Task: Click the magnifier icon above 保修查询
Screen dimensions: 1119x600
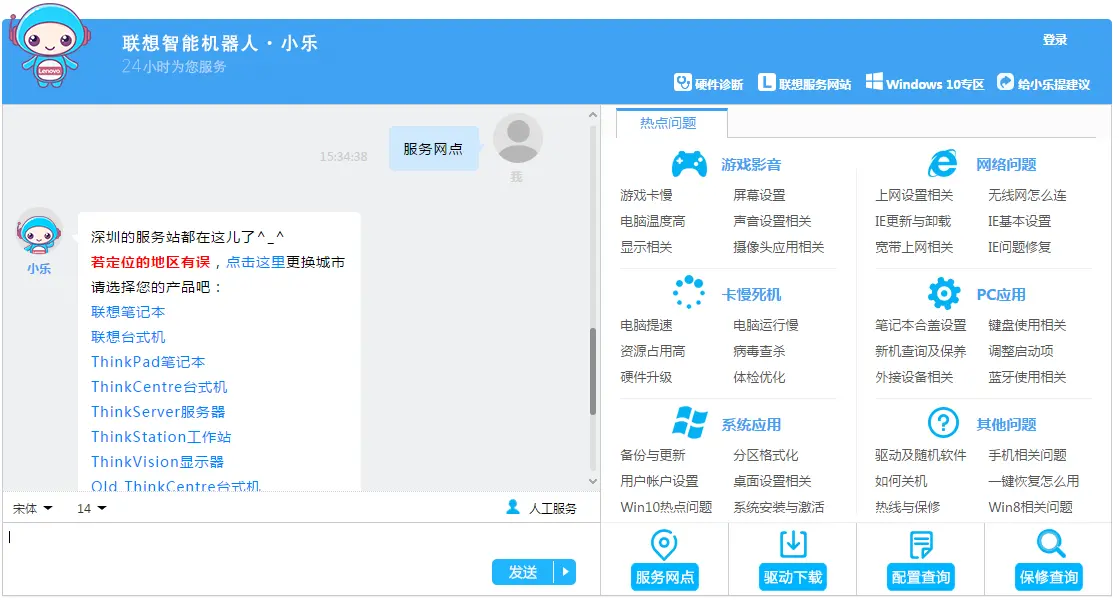Action: [1050, 544]
